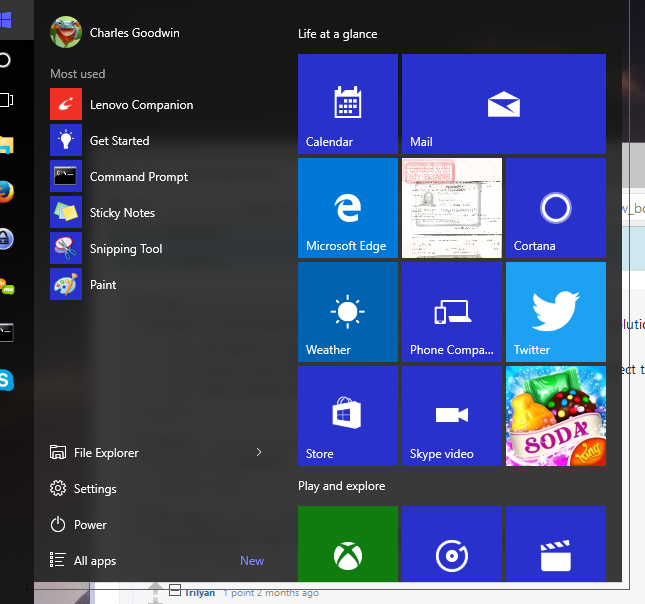Open Task View from taskbar
This screenshot has height=604, width=645.
[6, 100]
